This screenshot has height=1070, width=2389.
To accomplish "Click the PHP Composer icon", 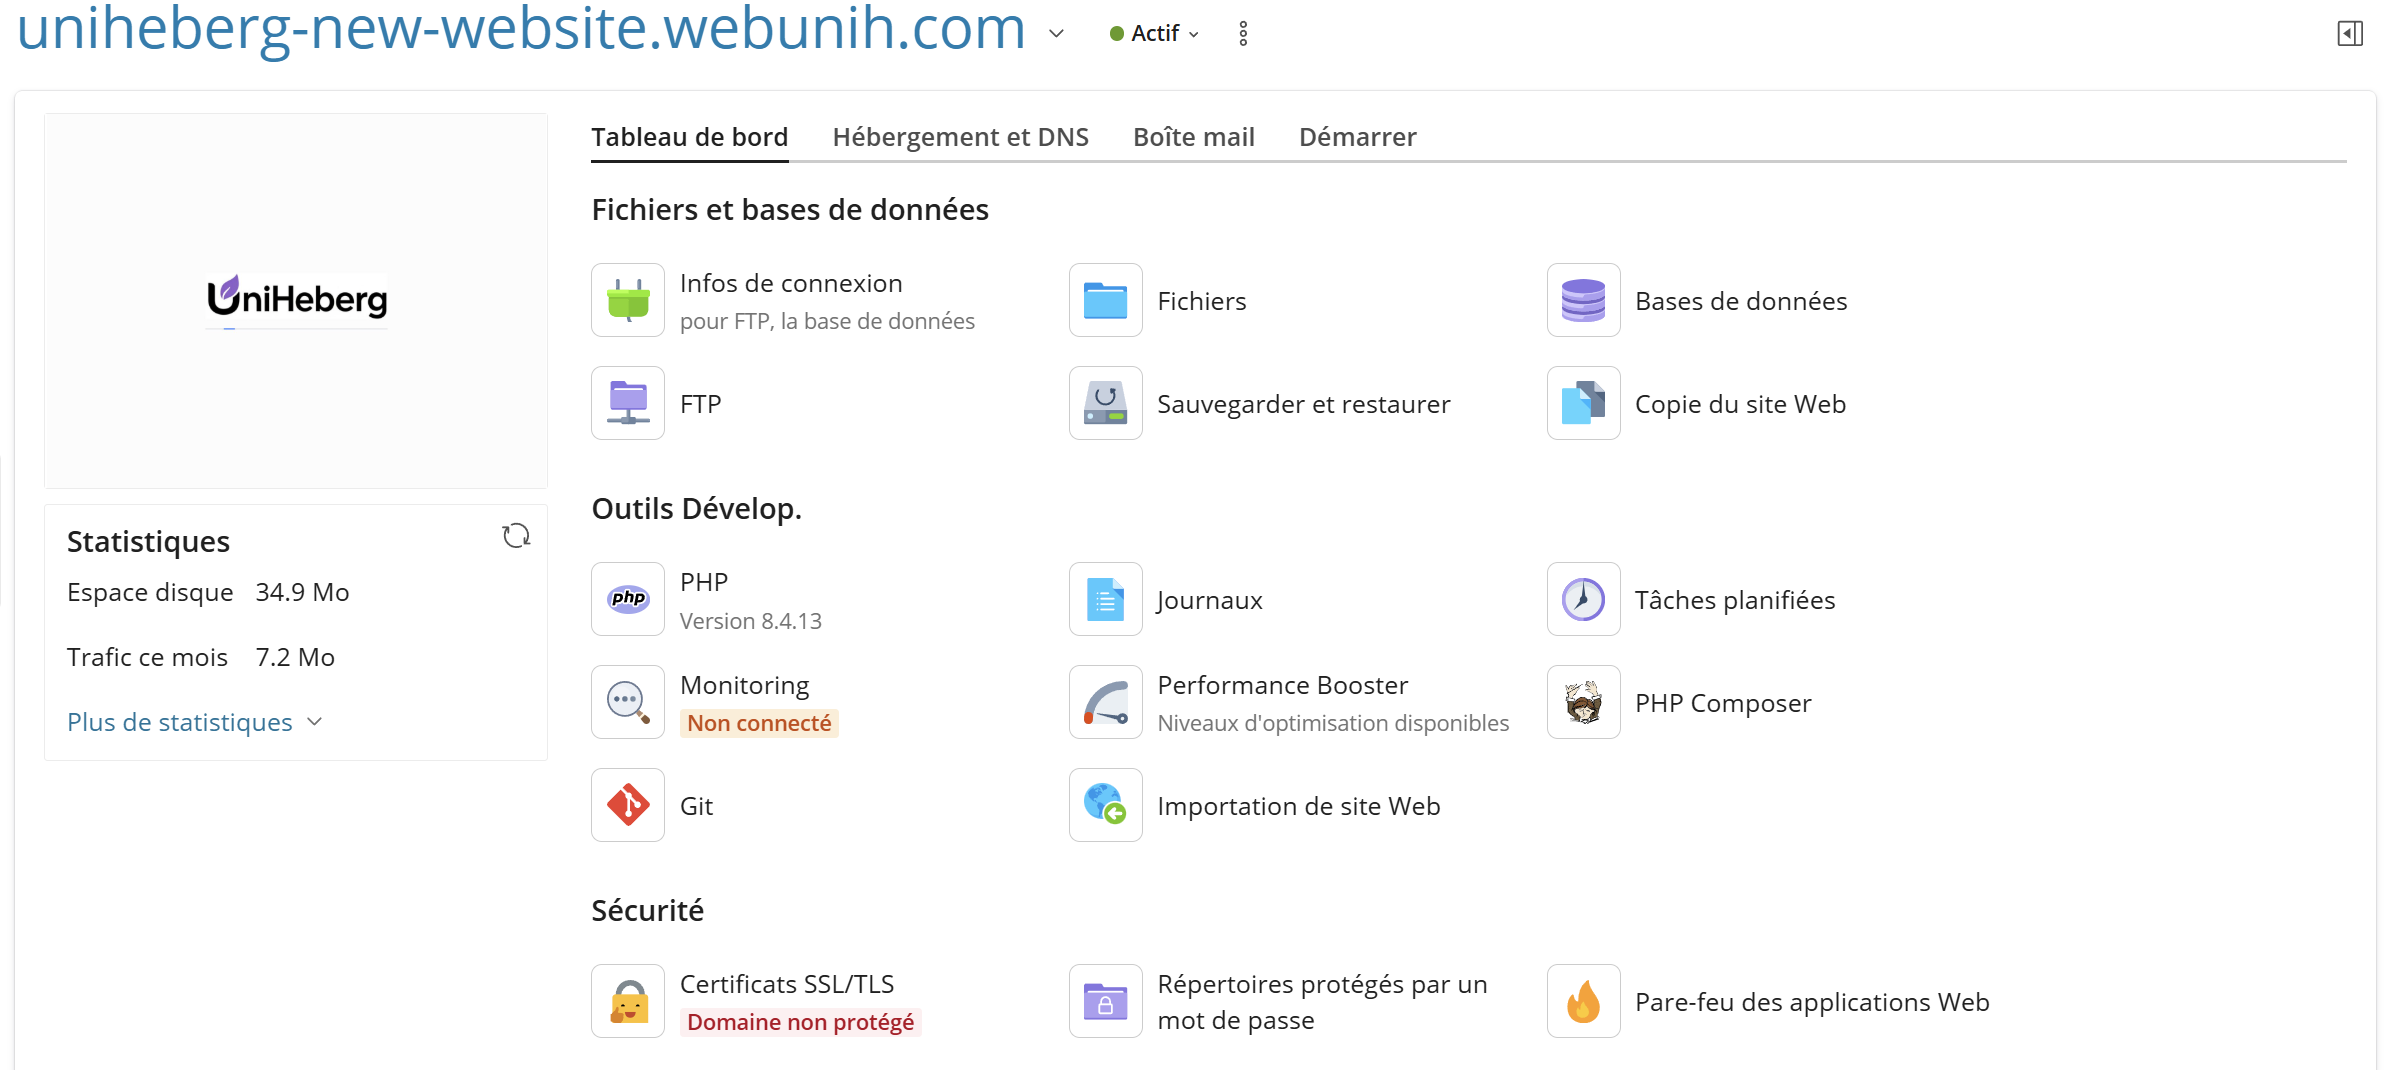I will coord(1583,702).
